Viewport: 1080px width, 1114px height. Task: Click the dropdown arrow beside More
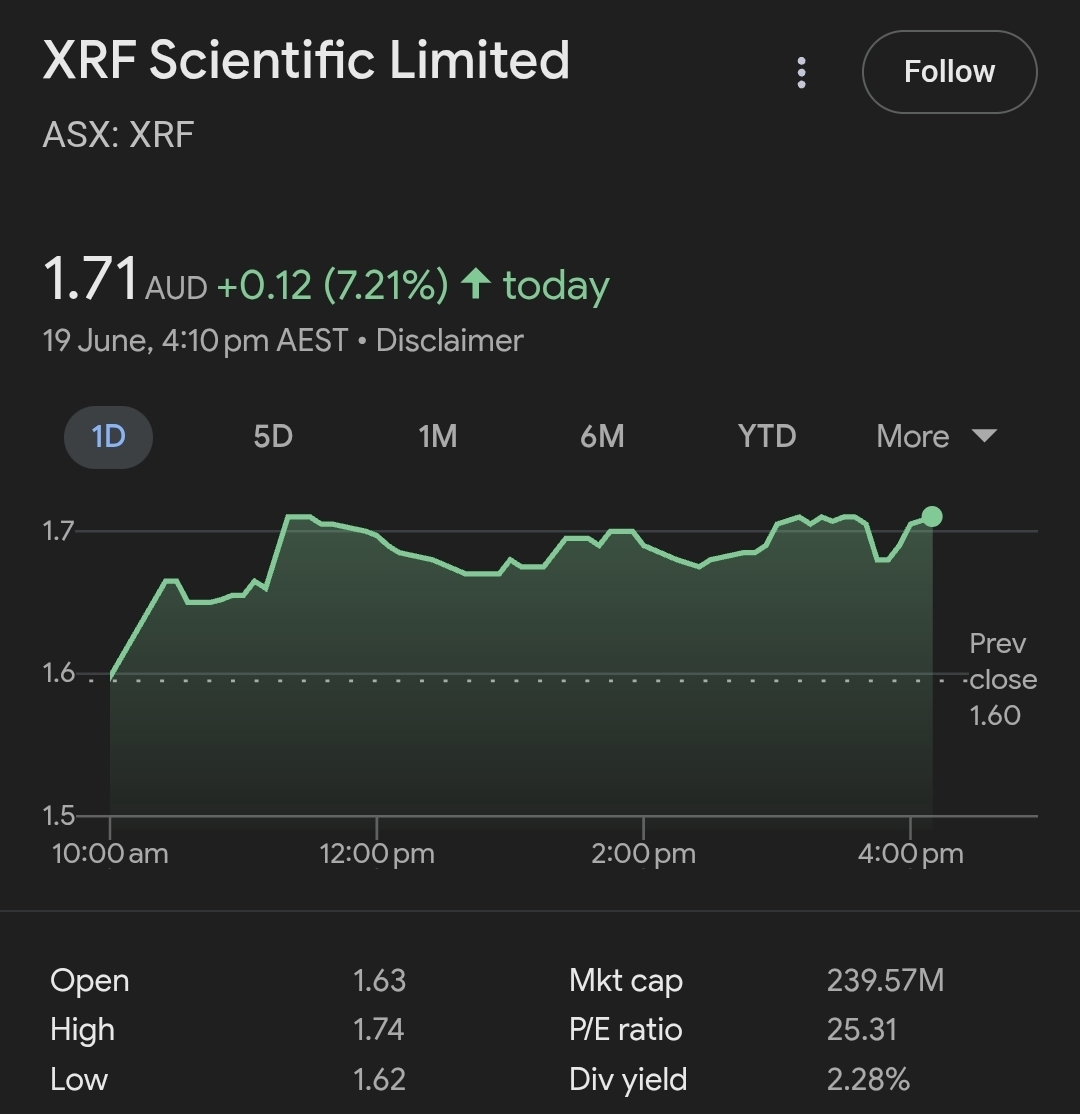point(984,436)
